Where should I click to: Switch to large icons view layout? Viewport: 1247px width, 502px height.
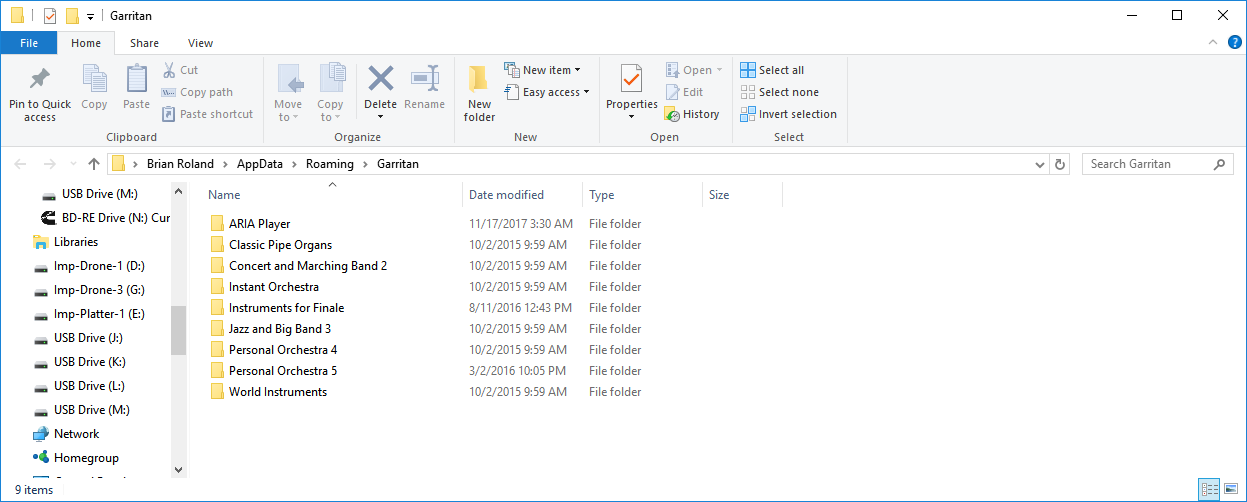tap(1232, 489)
